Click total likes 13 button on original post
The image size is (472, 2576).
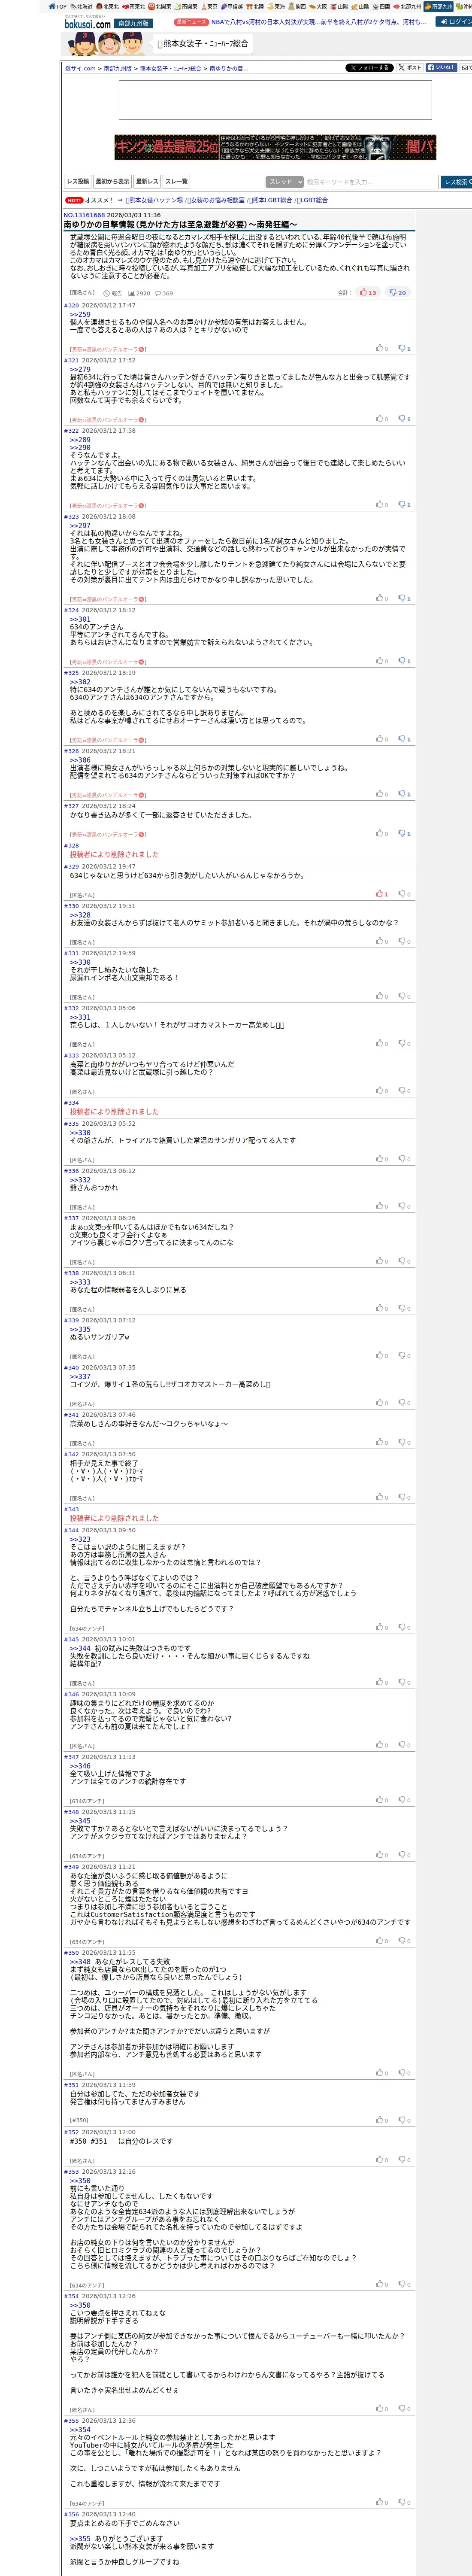pos(368,293)
